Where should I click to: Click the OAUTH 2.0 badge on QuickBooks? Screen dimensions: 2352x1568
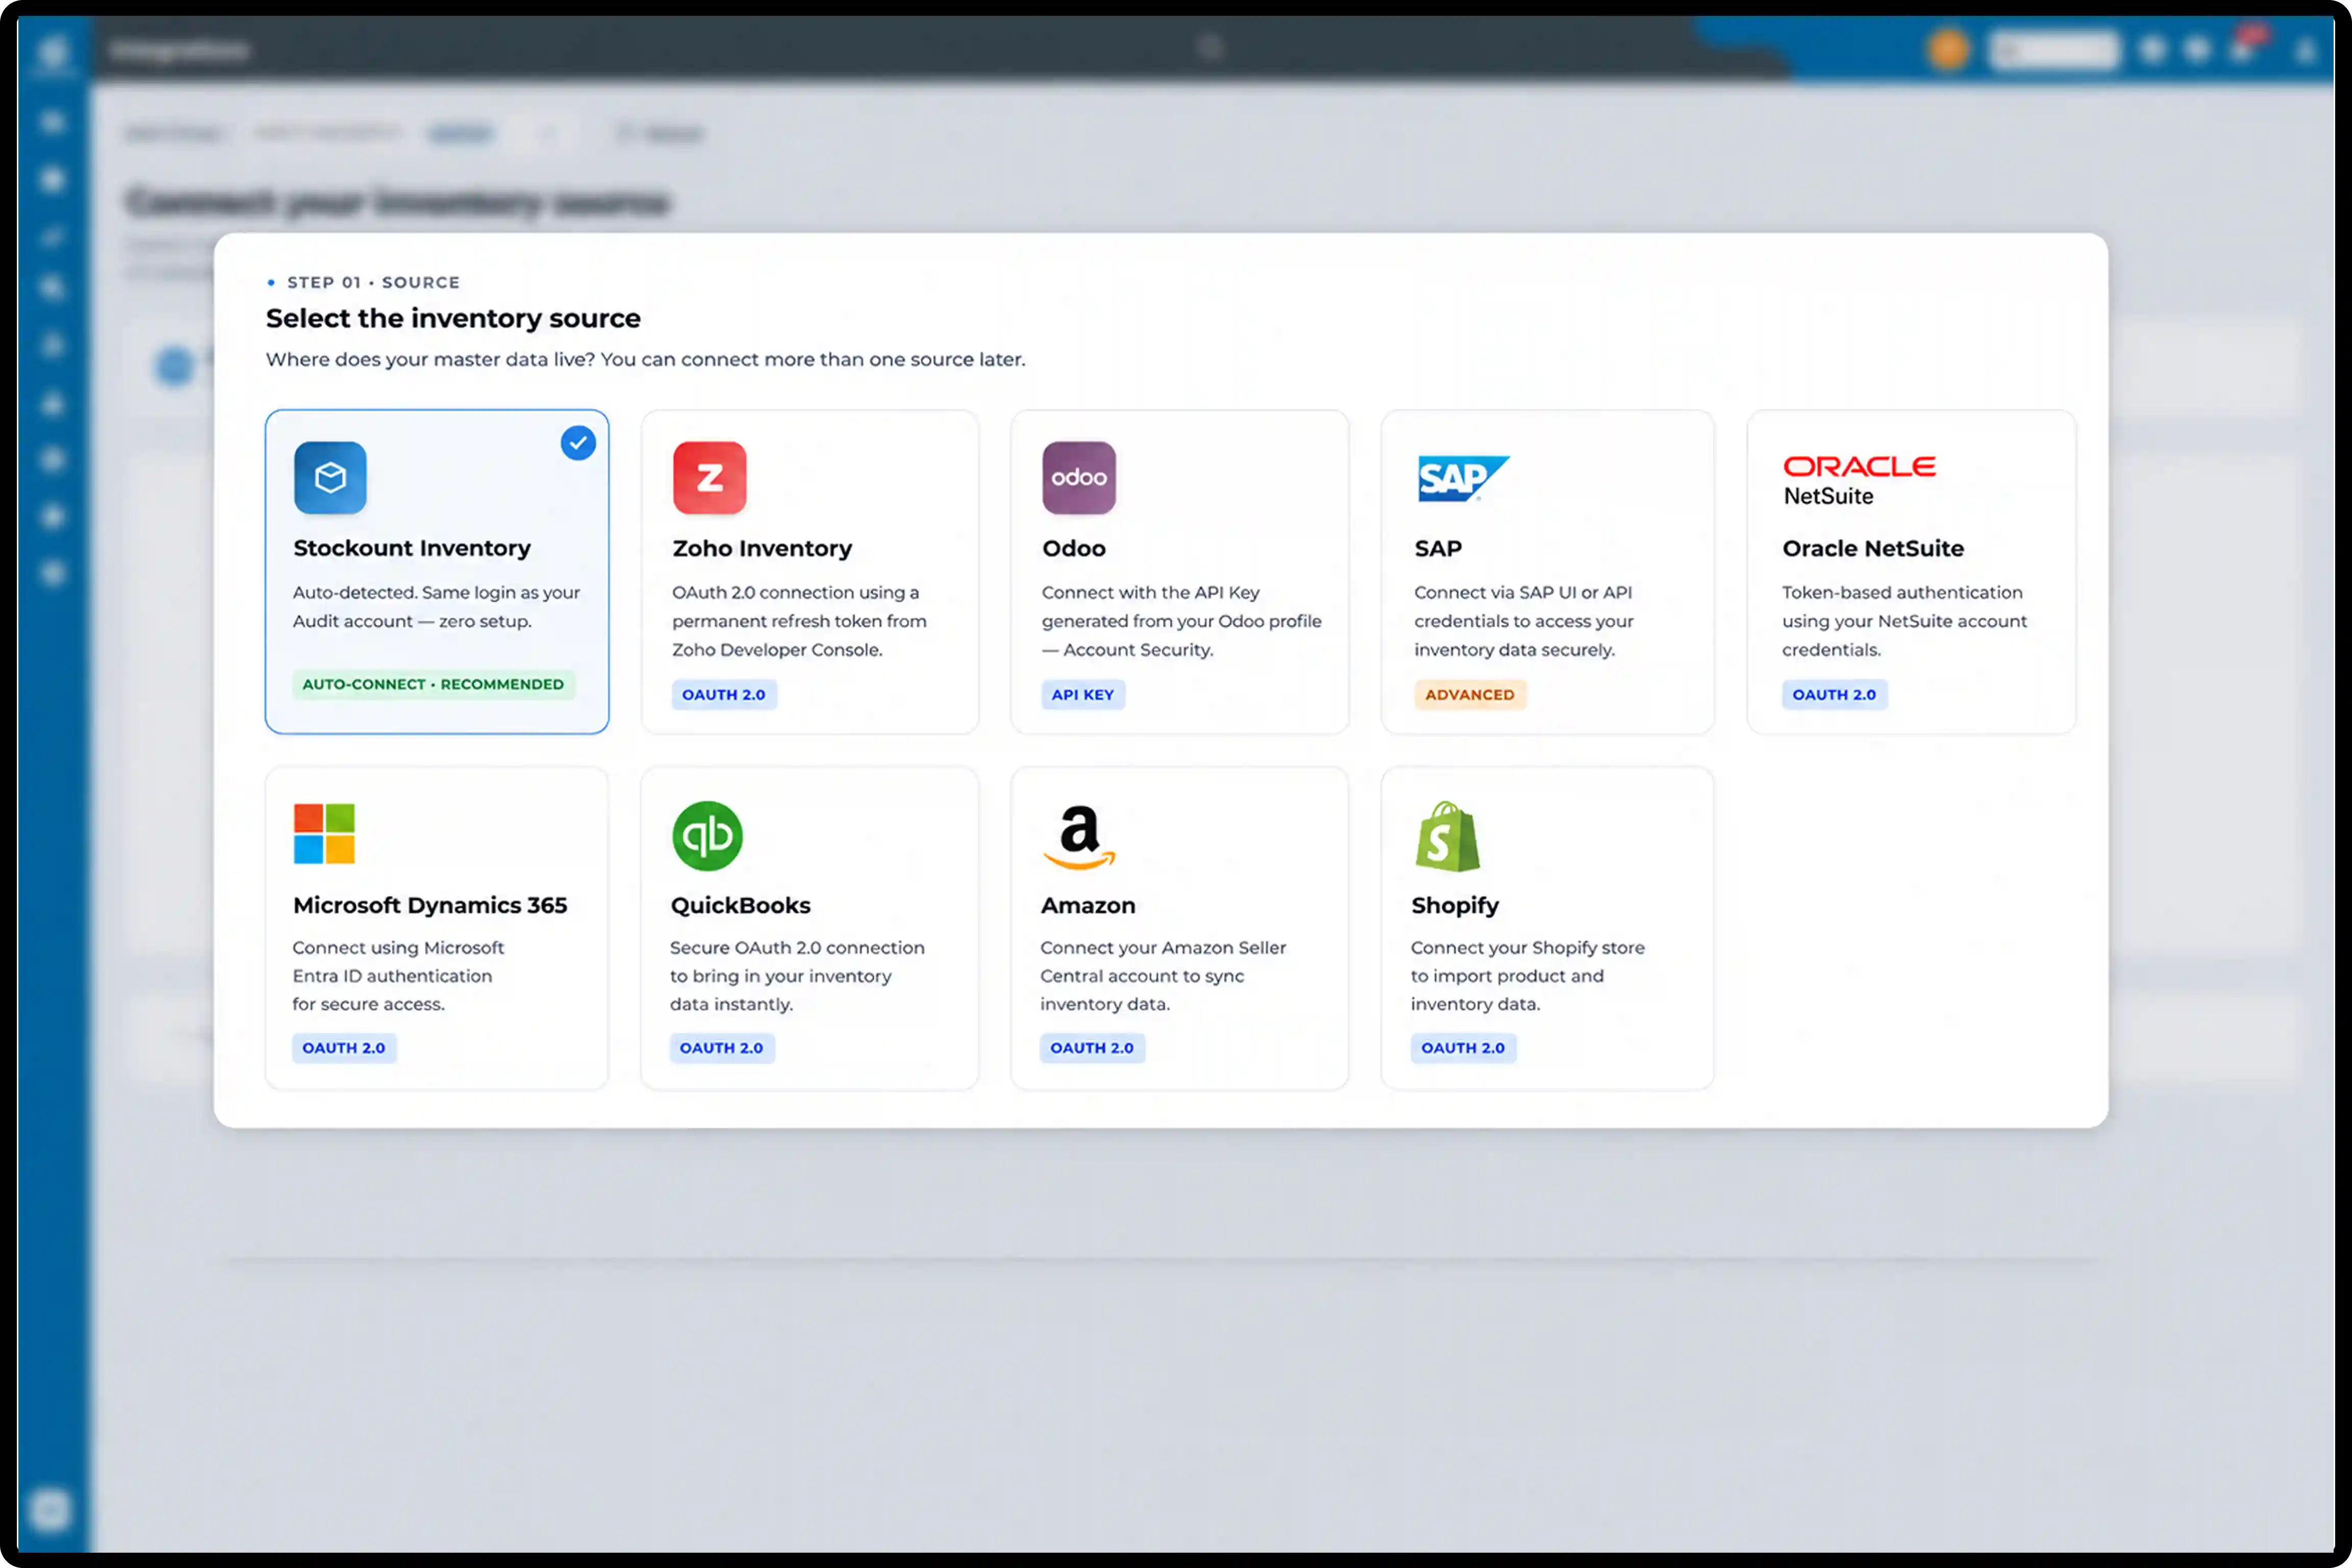tap(721, 1047)
